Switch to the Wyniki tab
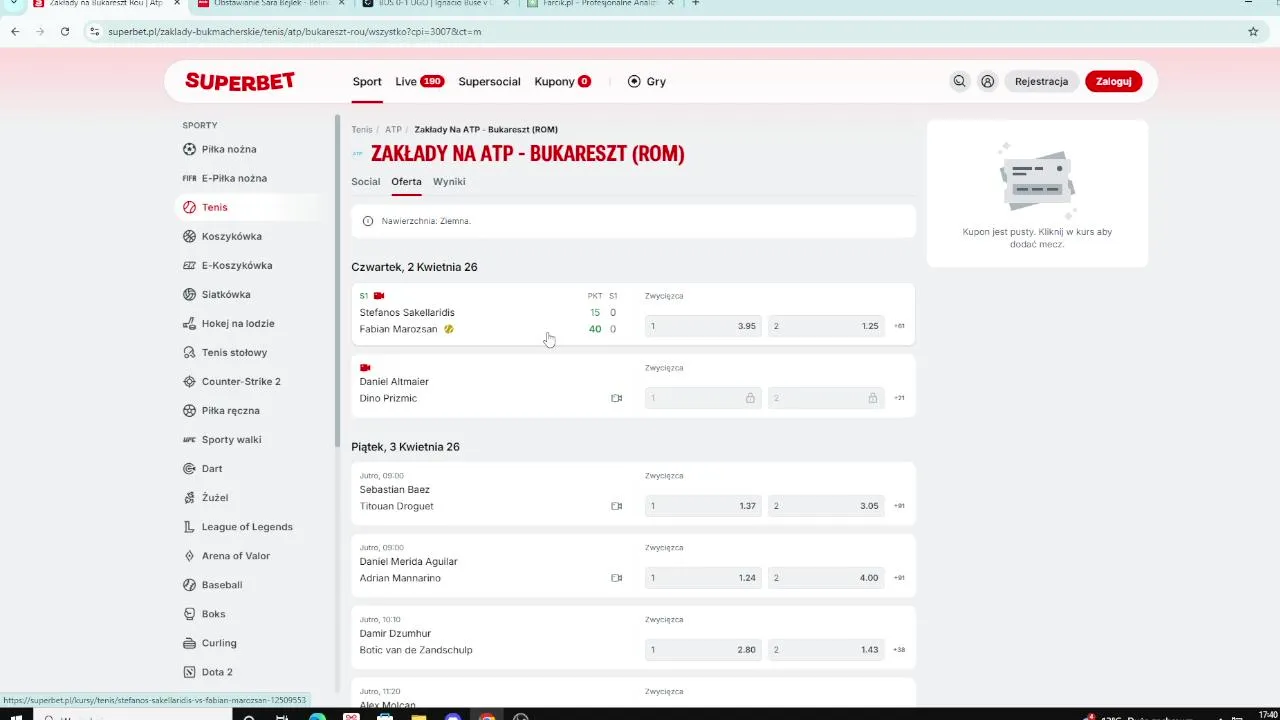This screenshot has height=720, width=1280. click(x=449, y=182)
